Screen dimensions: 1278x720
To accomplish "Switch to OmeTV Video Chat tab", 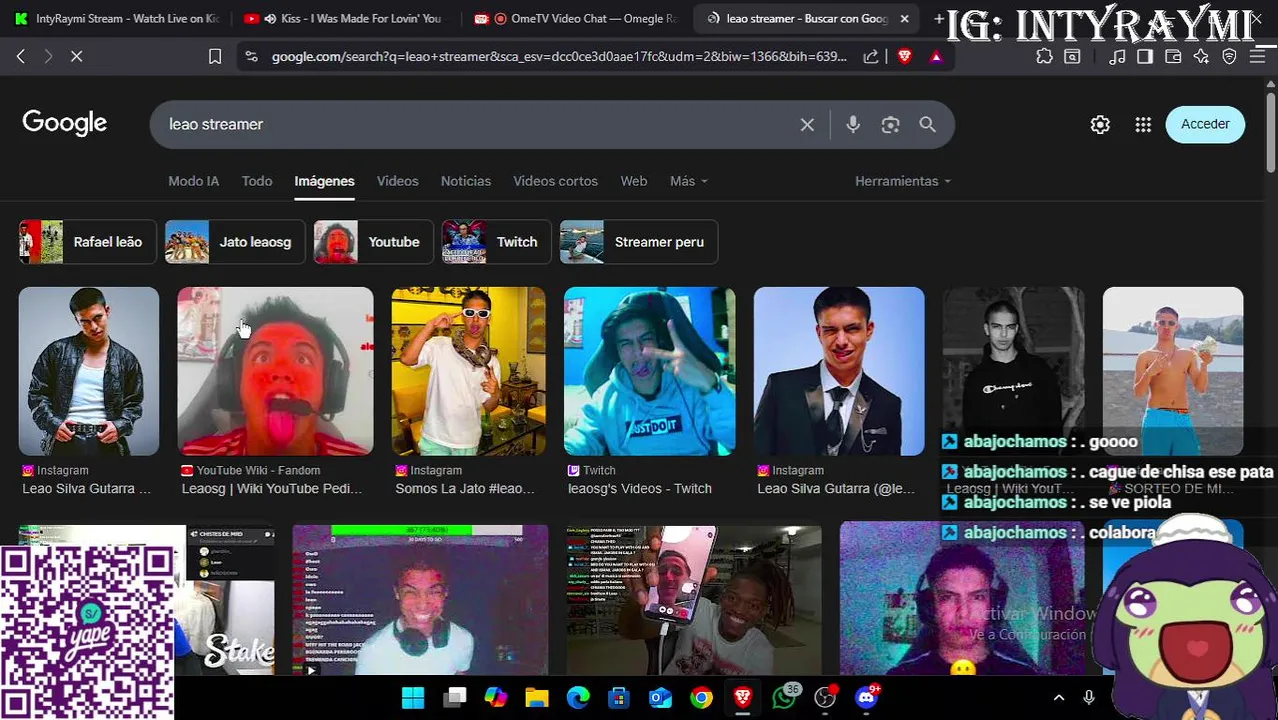I will (576, 18).
